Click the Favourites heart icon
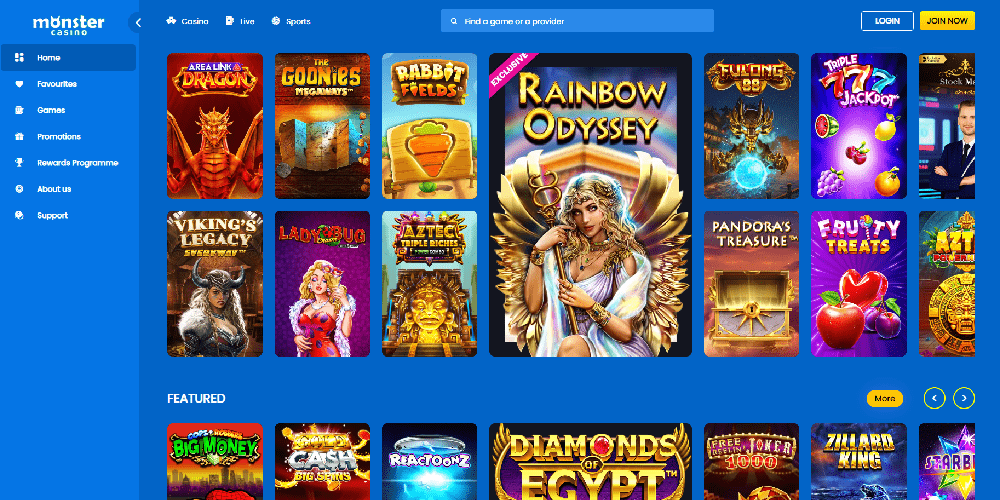1000x500 pixels. 19,84
